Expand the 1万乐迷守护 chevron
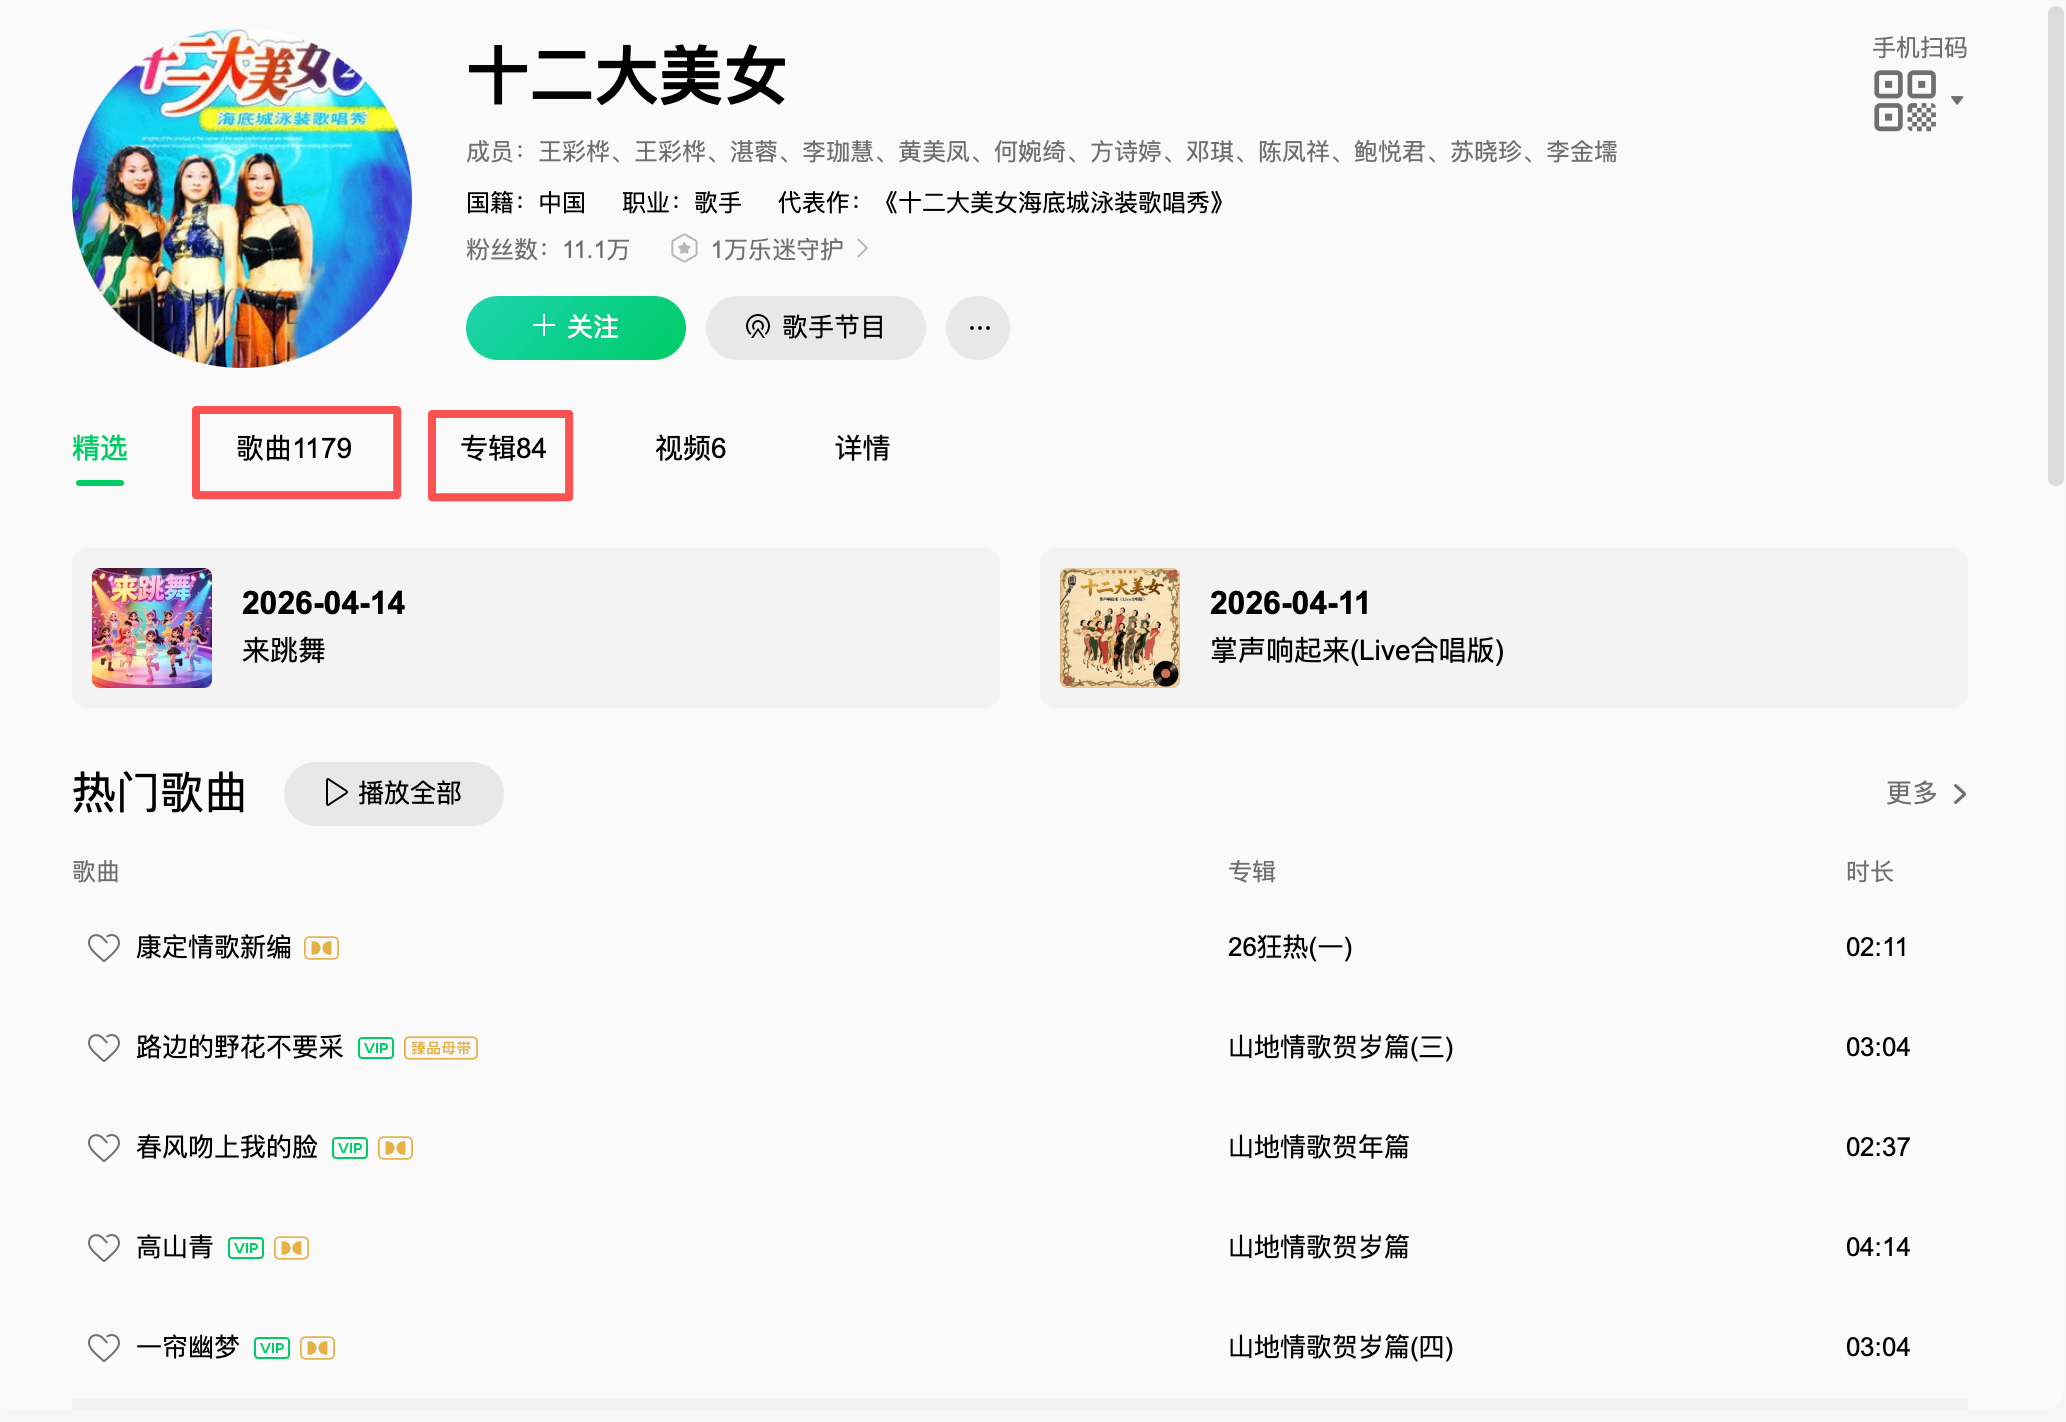Viewport: 2066px width, 1422px height. click(x=863, y=248)
